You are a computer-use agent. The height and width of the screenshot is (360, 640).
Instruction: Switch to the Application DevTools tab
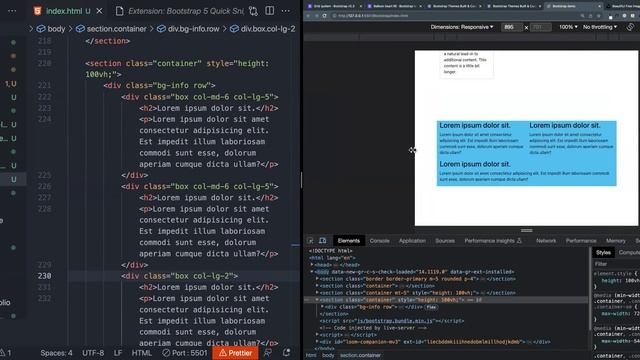[412, 241]
